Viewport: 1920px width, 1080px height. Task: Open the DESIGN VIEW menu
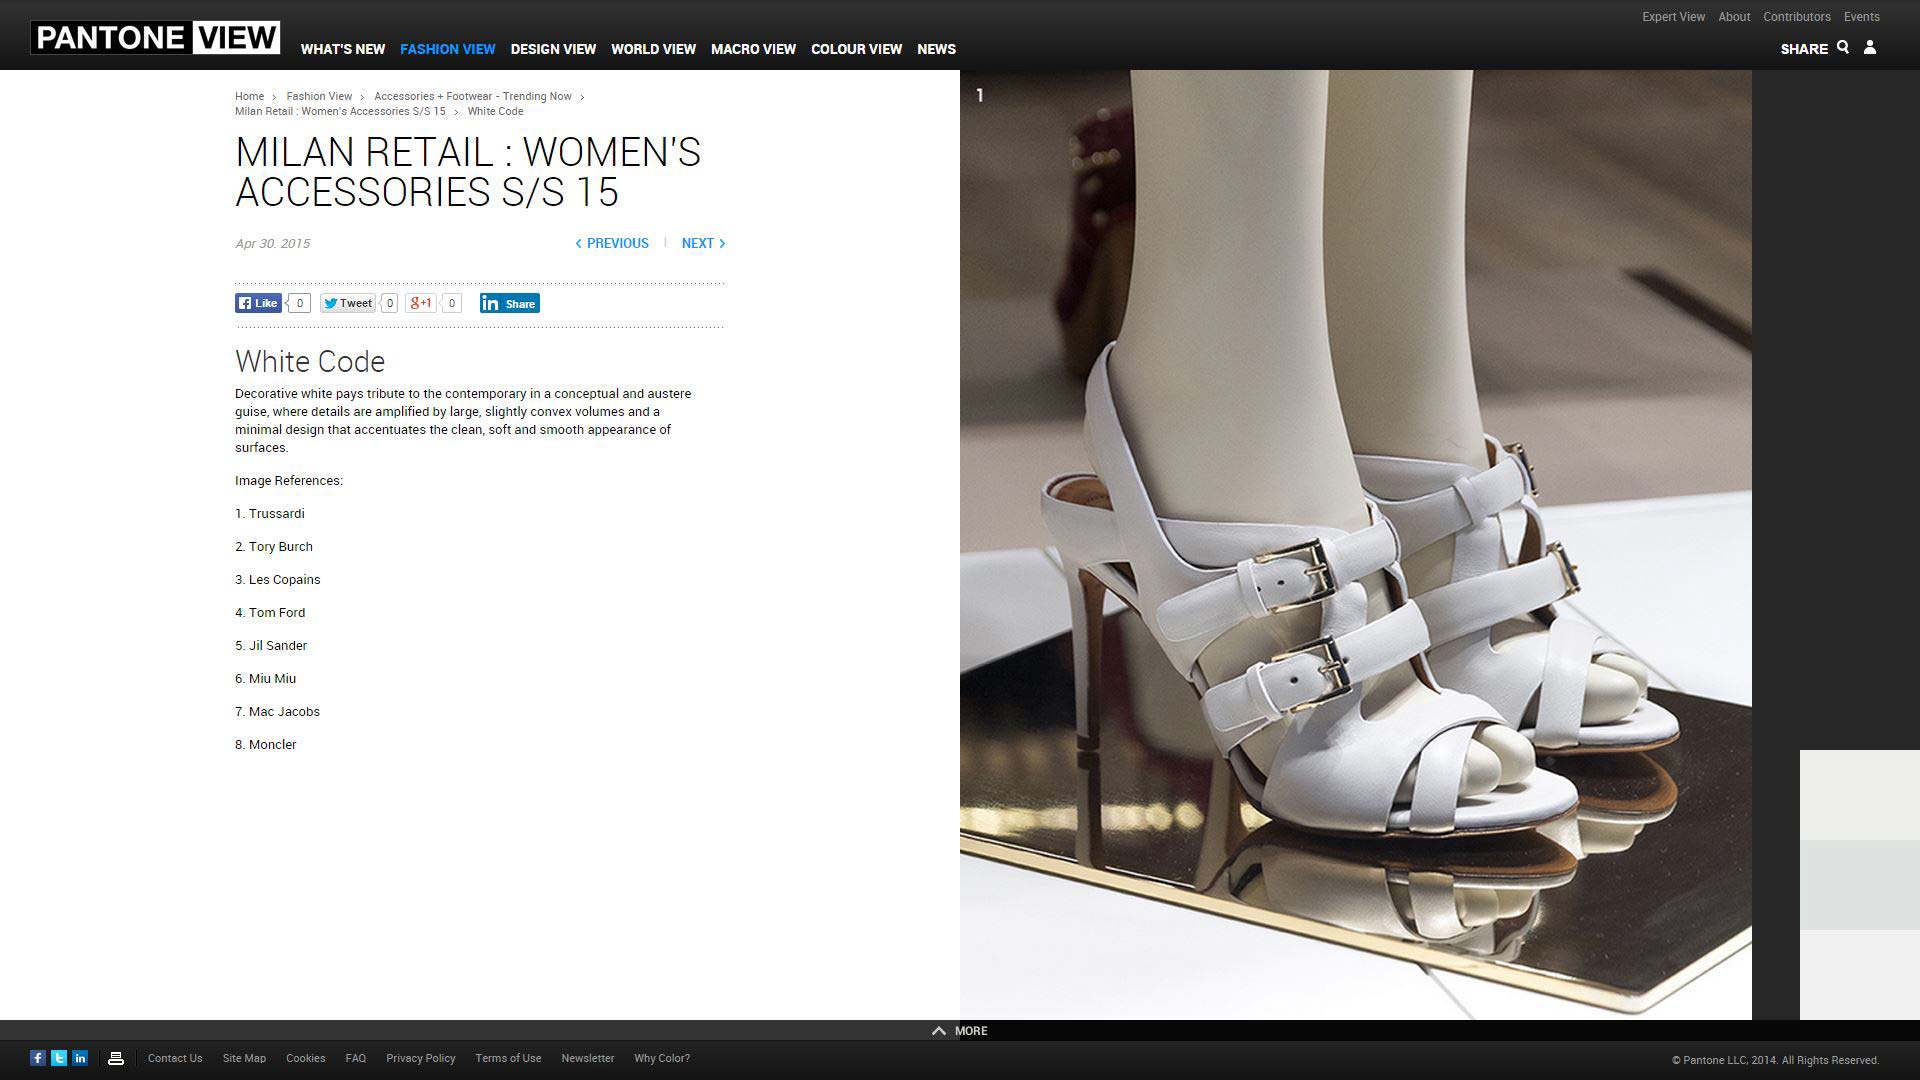pyautogui.click(x=553, y=49)
